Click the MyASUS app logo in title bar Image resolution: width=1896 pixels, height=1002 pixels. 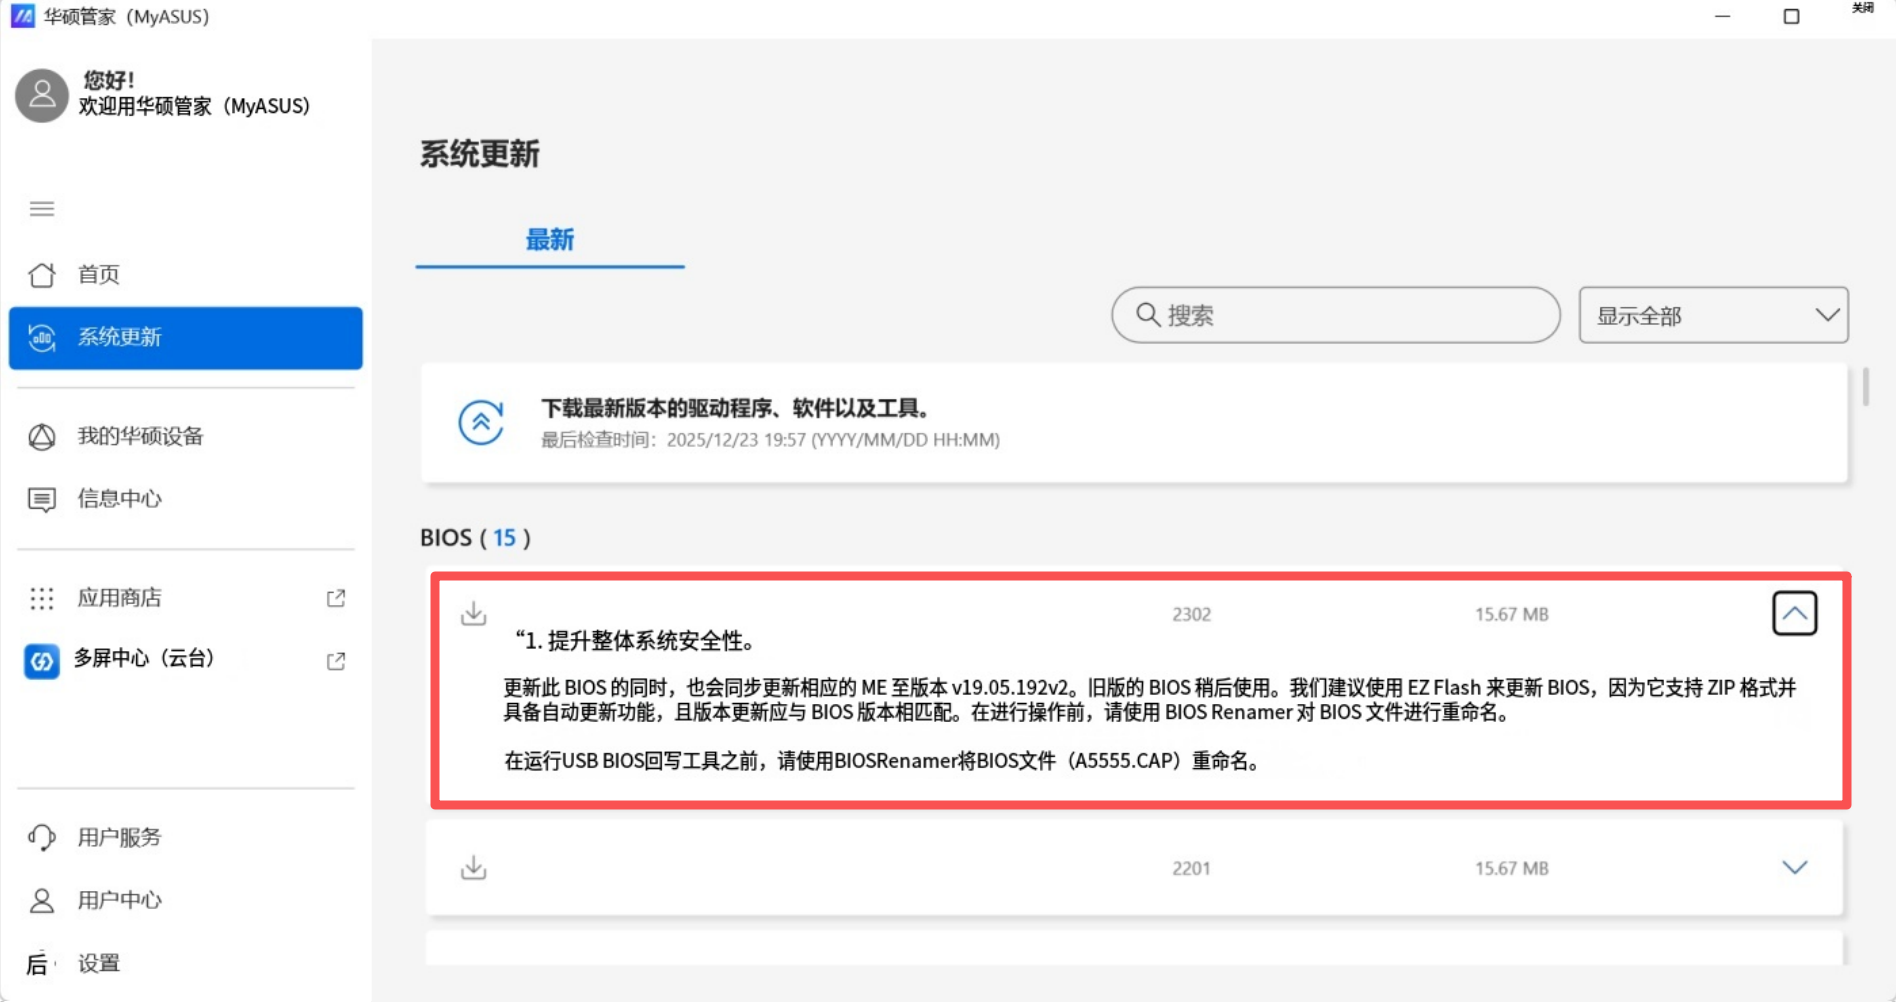point(22,16)
